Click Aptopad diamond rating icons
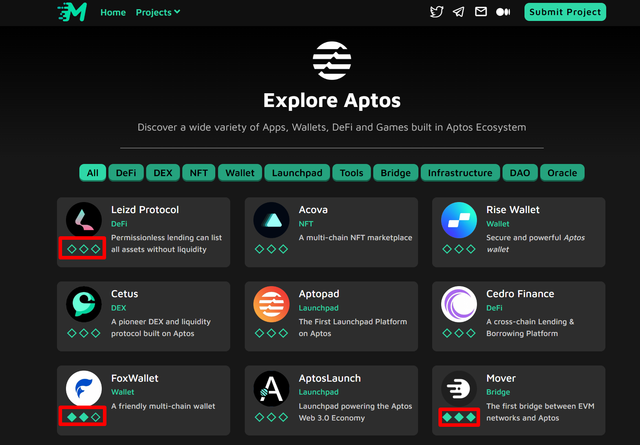Image resolution: width=640 pixels, height=445 pixels. coord(271,333)
